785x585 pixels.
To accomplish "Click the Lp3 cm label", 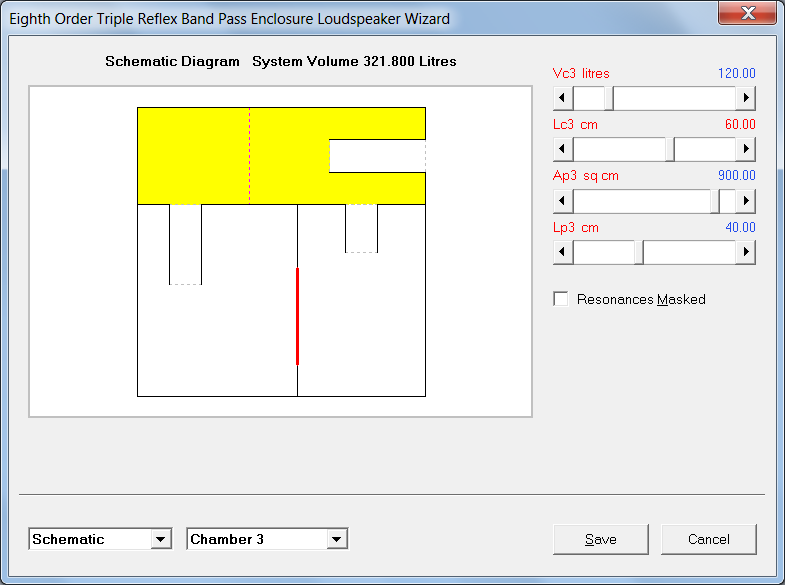I will [576, 227].
